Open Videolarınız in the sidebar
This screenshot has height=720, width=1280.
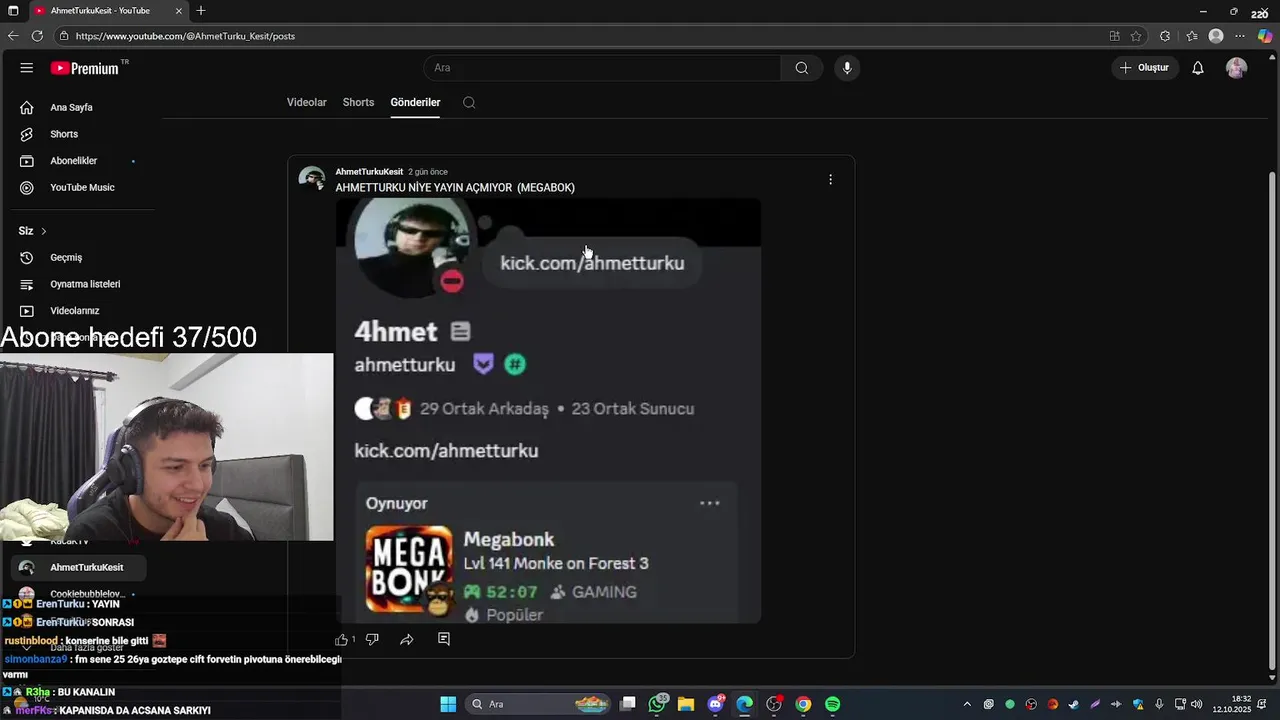coord(80,311)
